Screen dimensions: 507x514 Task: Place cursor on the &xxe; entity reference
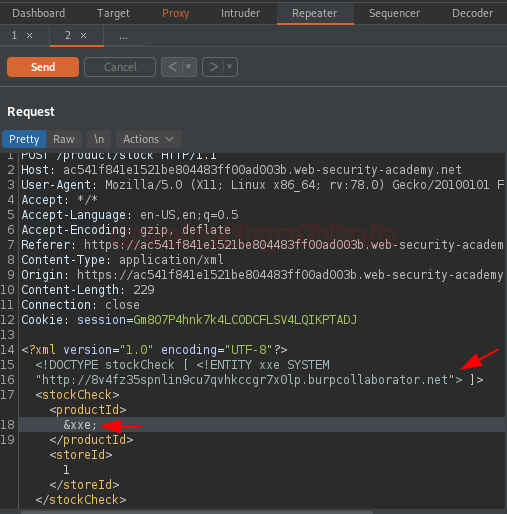tap(80, 425)
